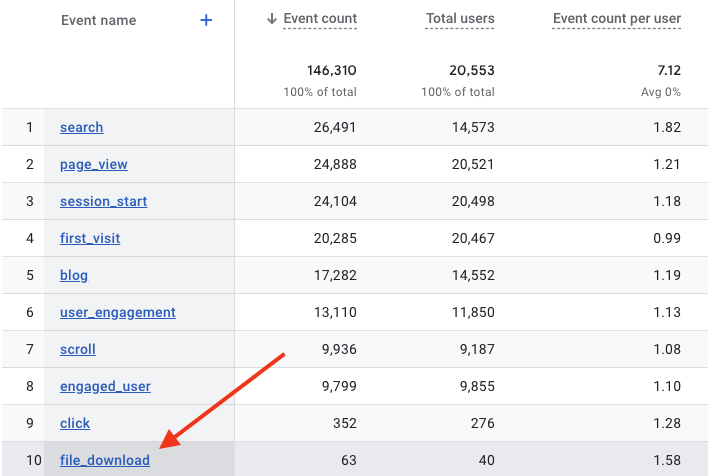
Task: Open the click event link
Action: (x=75, y=423)
